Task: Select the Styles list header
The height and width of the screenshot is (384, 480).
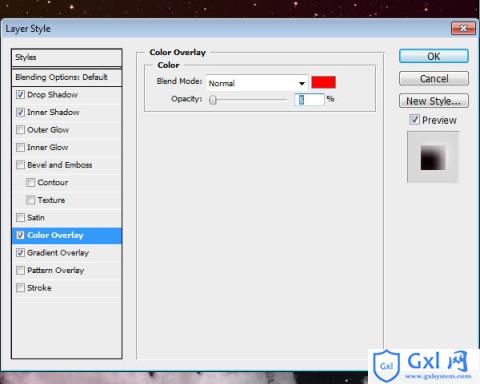Action: click(67, 57)
